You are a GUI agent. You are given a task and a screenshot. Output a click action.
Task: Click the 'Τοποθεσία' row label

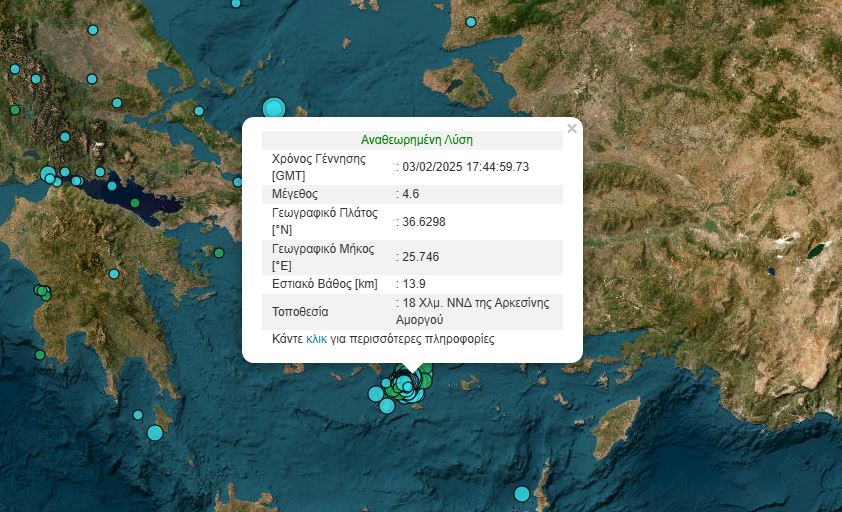300,312
